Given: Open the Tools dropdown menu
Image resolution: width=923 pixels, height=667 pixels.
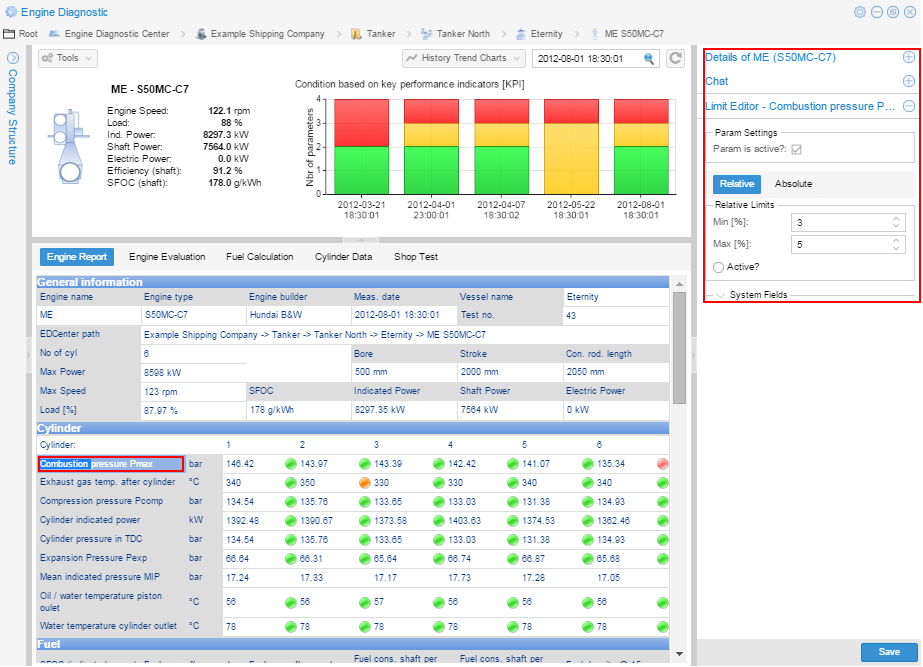Looking at the screenshot, I should tap(67, 58).
